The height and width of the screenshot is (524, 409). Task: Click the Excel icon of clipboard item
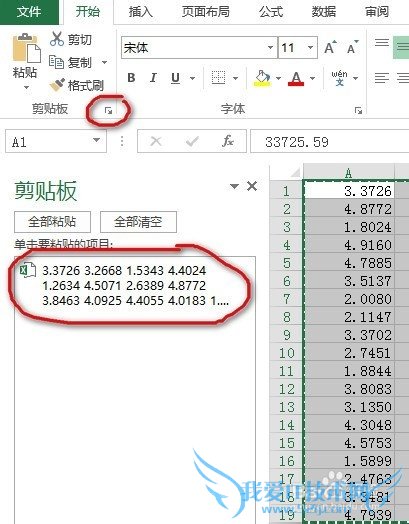tap(28, 270)
